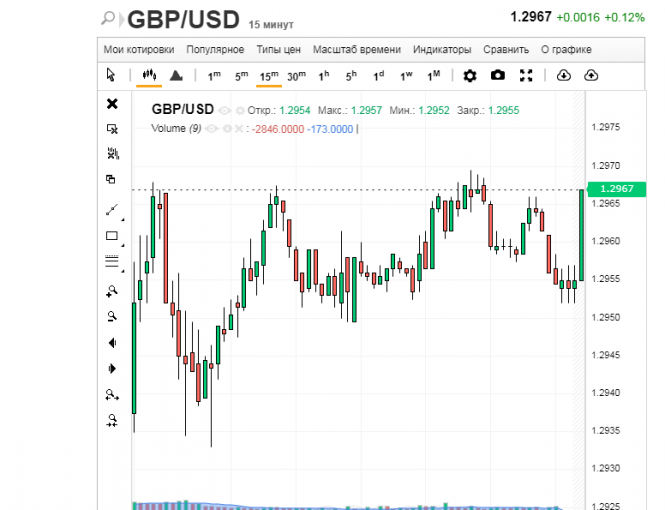Toggle visibility of Volume indicator

[212, 128]
